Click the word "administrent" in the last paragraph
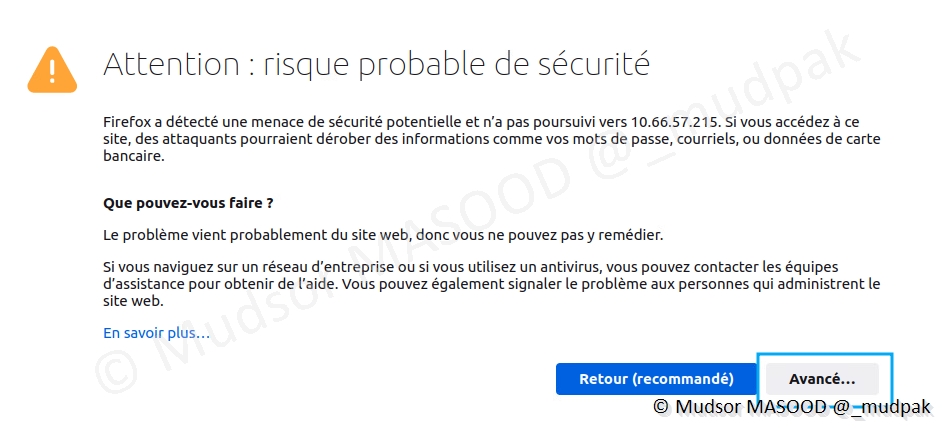 coord(812,284)
